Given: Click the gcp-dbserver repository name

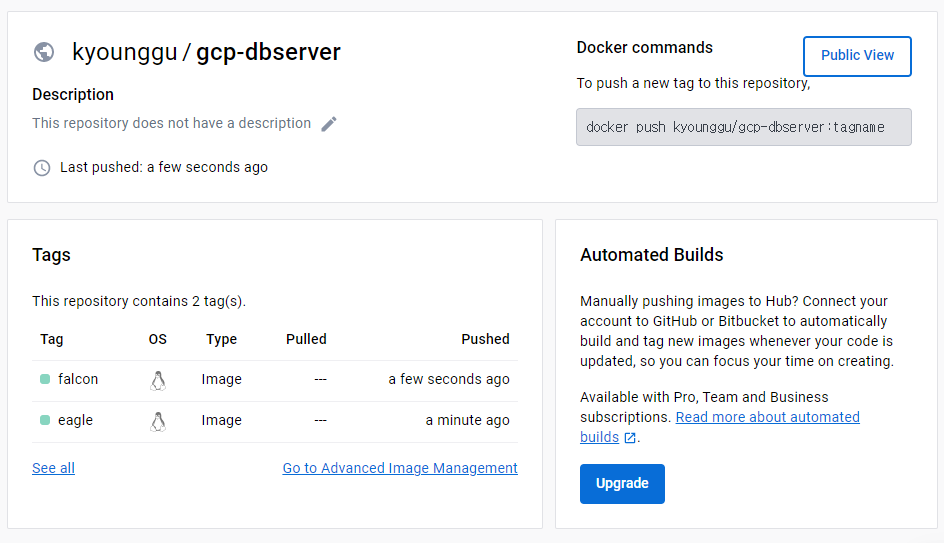Looking at the screenshot, I should click(269, 52).
